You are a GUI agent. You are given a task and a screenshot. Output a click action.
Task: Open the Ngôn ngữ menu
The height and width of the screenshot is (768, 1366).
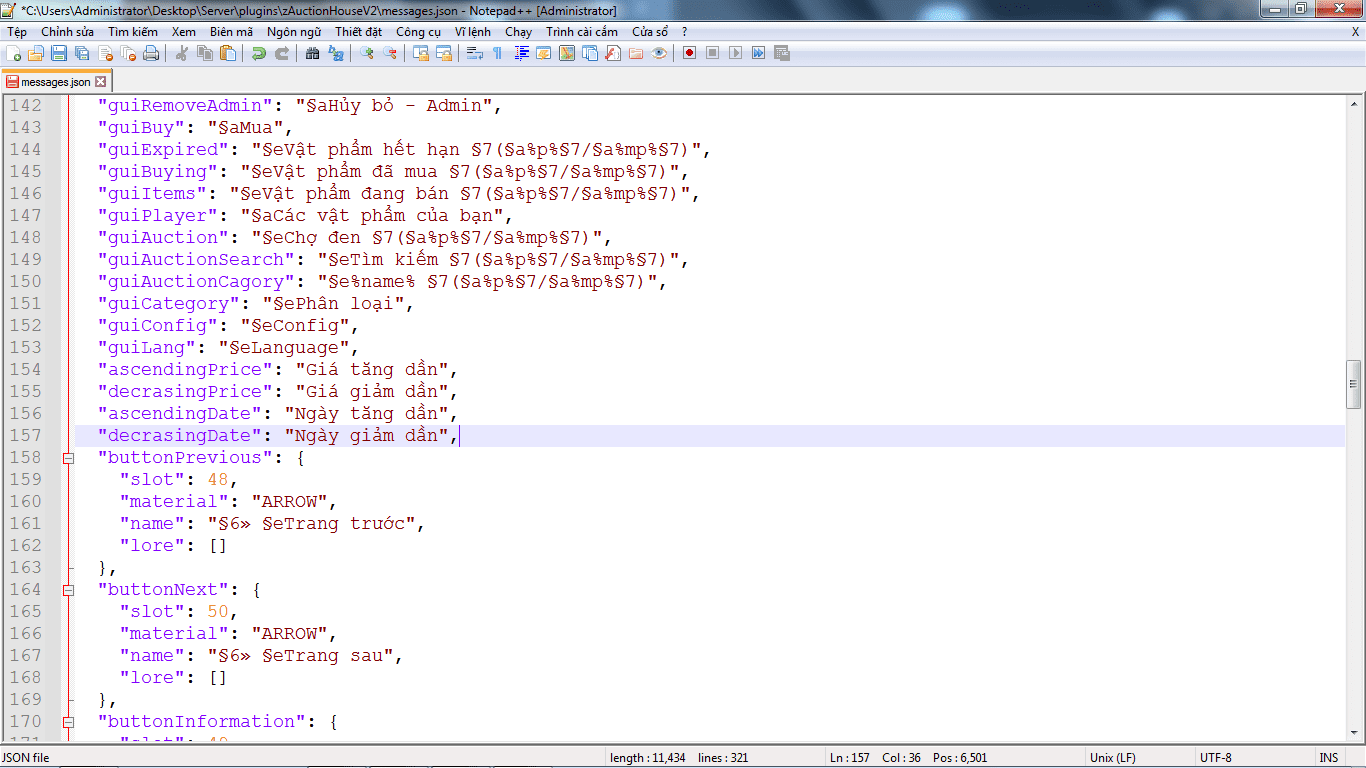(294, 32)
